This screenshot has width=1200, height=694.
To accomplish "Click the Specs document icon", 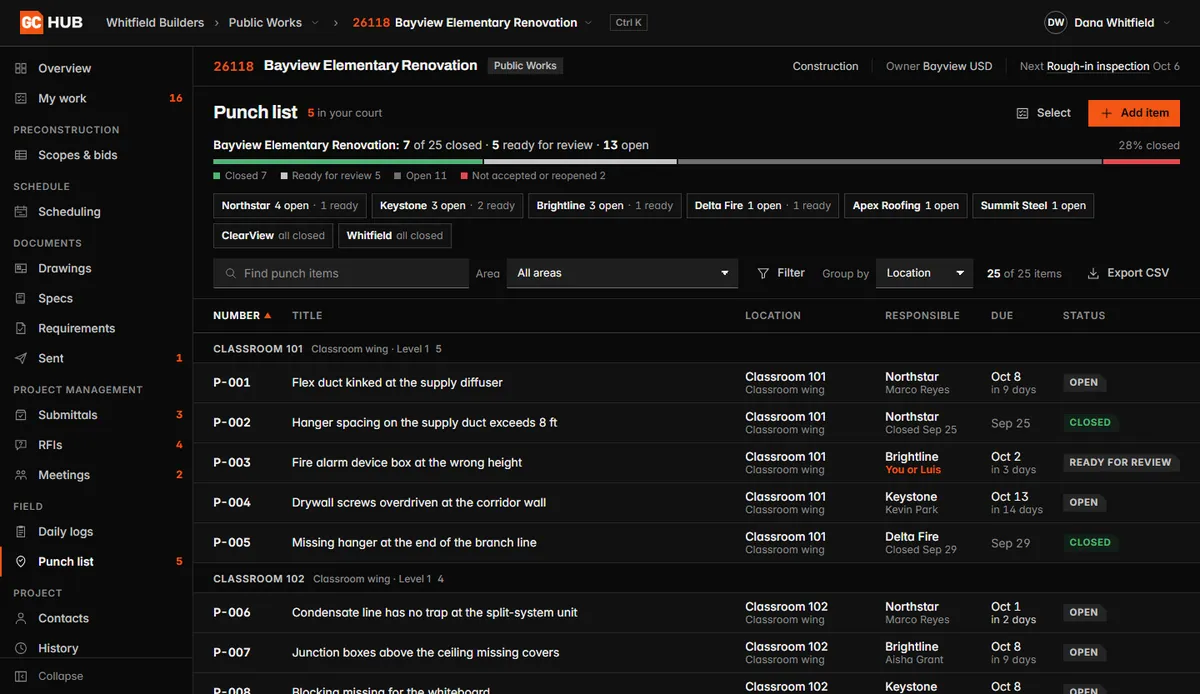I will click(x=21, y=298).
